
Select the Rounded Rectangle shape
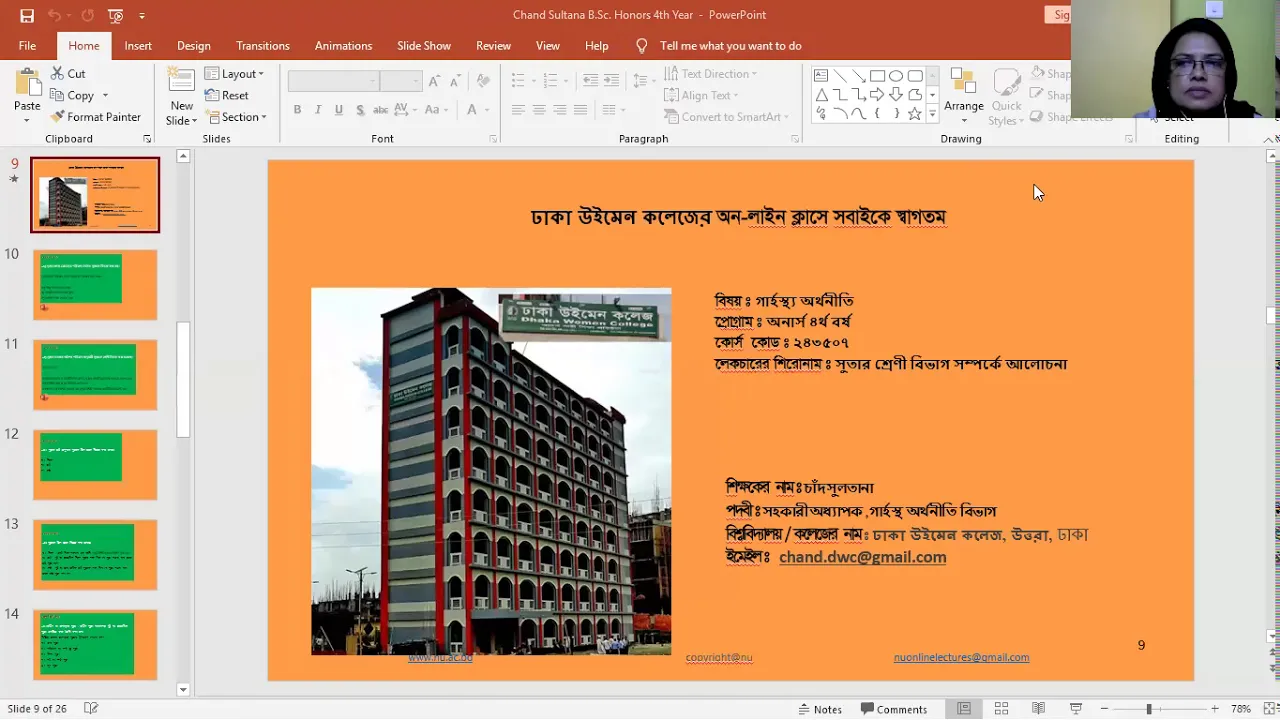pos(915,76)
